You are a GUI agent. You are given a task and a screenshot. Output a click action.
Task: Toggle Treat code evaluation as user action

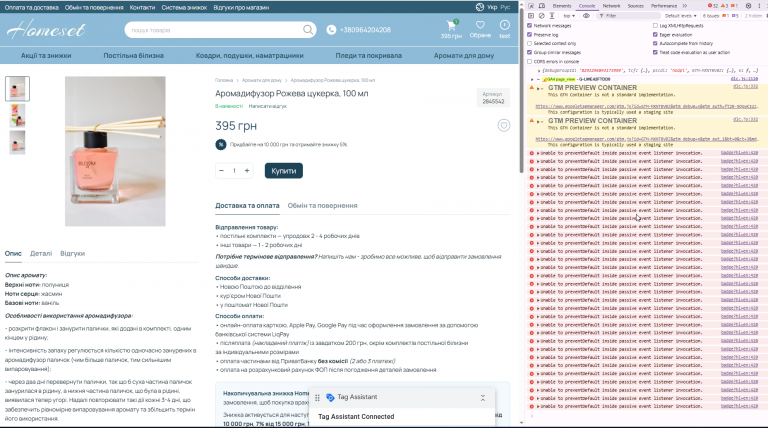coord(655,52)
